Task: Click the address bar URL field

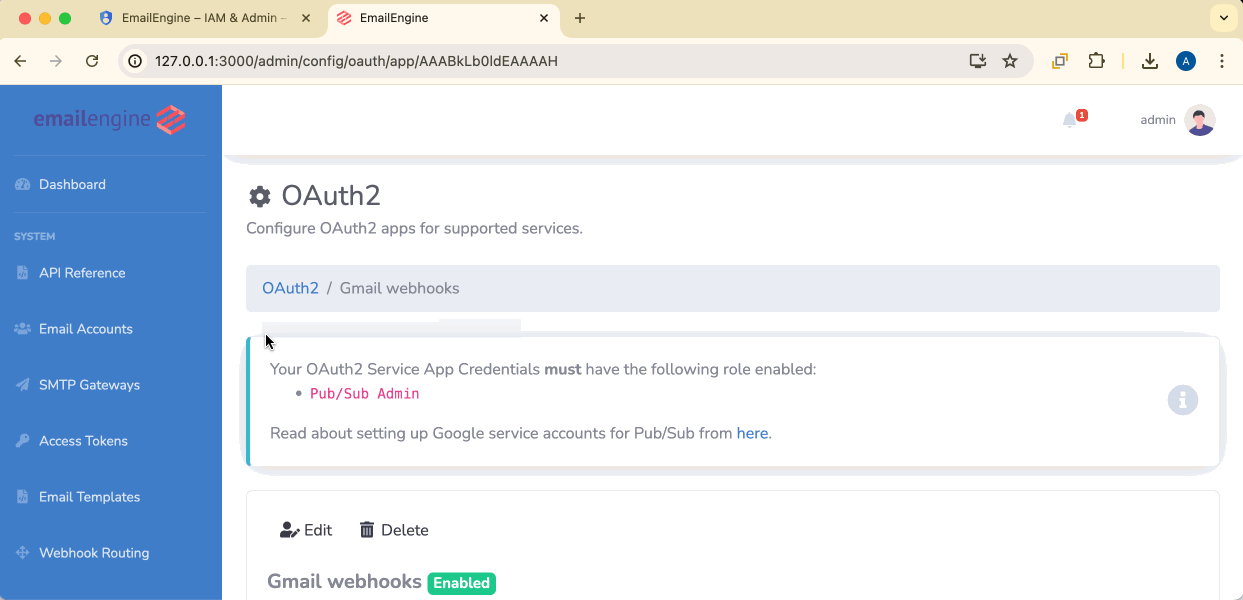Action: tap(400, 60)
